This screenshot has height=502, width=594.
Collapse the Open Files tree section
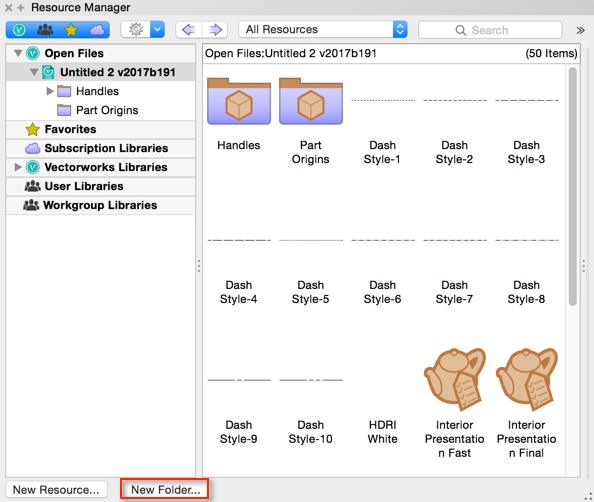(x=18, y=53)
